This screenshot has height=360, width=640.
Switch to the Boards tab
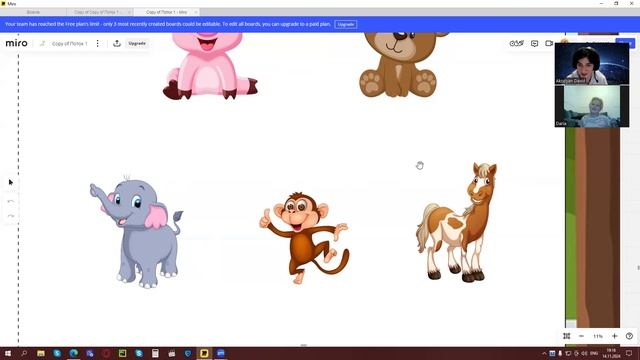pyautogui.click(x=33, y=12)
